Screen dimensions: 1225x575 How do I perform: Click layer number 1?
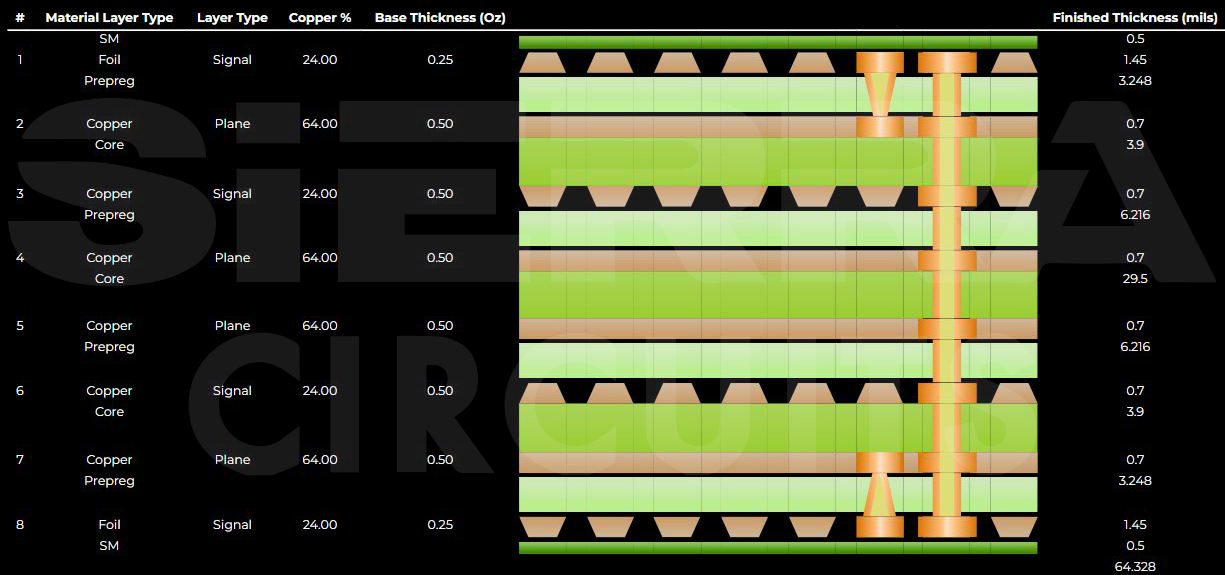click(x=19, y=60)
